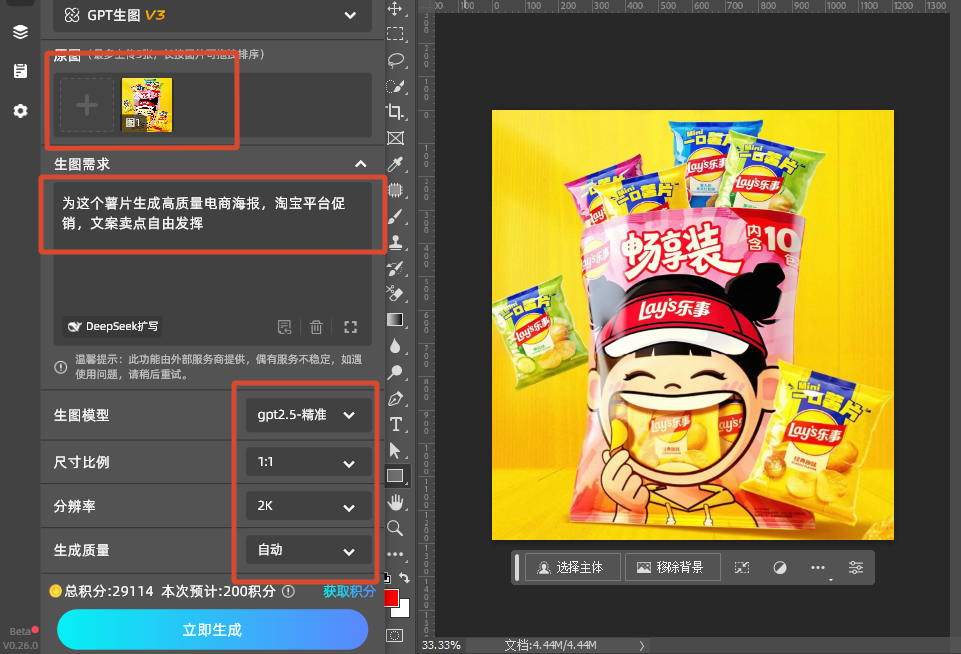Select the Path Selection arrow tool
The height and width of the screenshot is (654, 961).
click(x=395, y=450)
